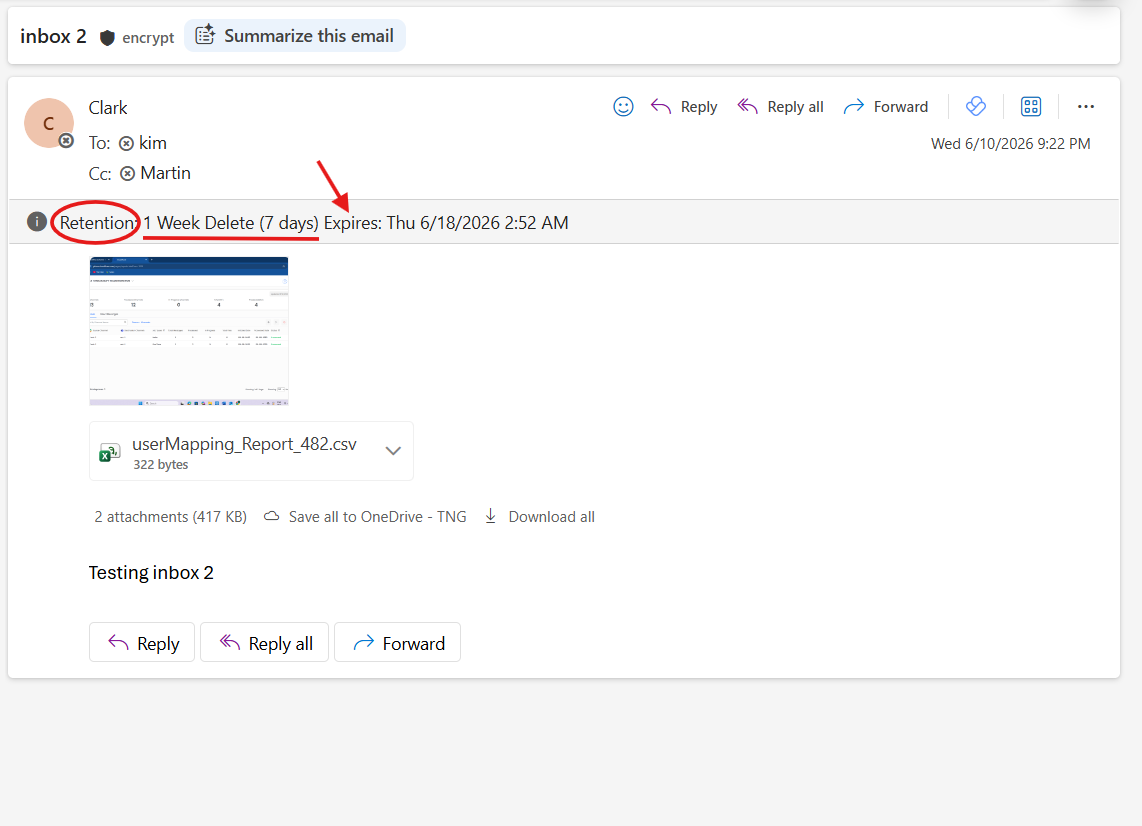Click the Forward button below message
This screenshot has height=826, width=1142.
pyautogui.click(x=398, y=642)
